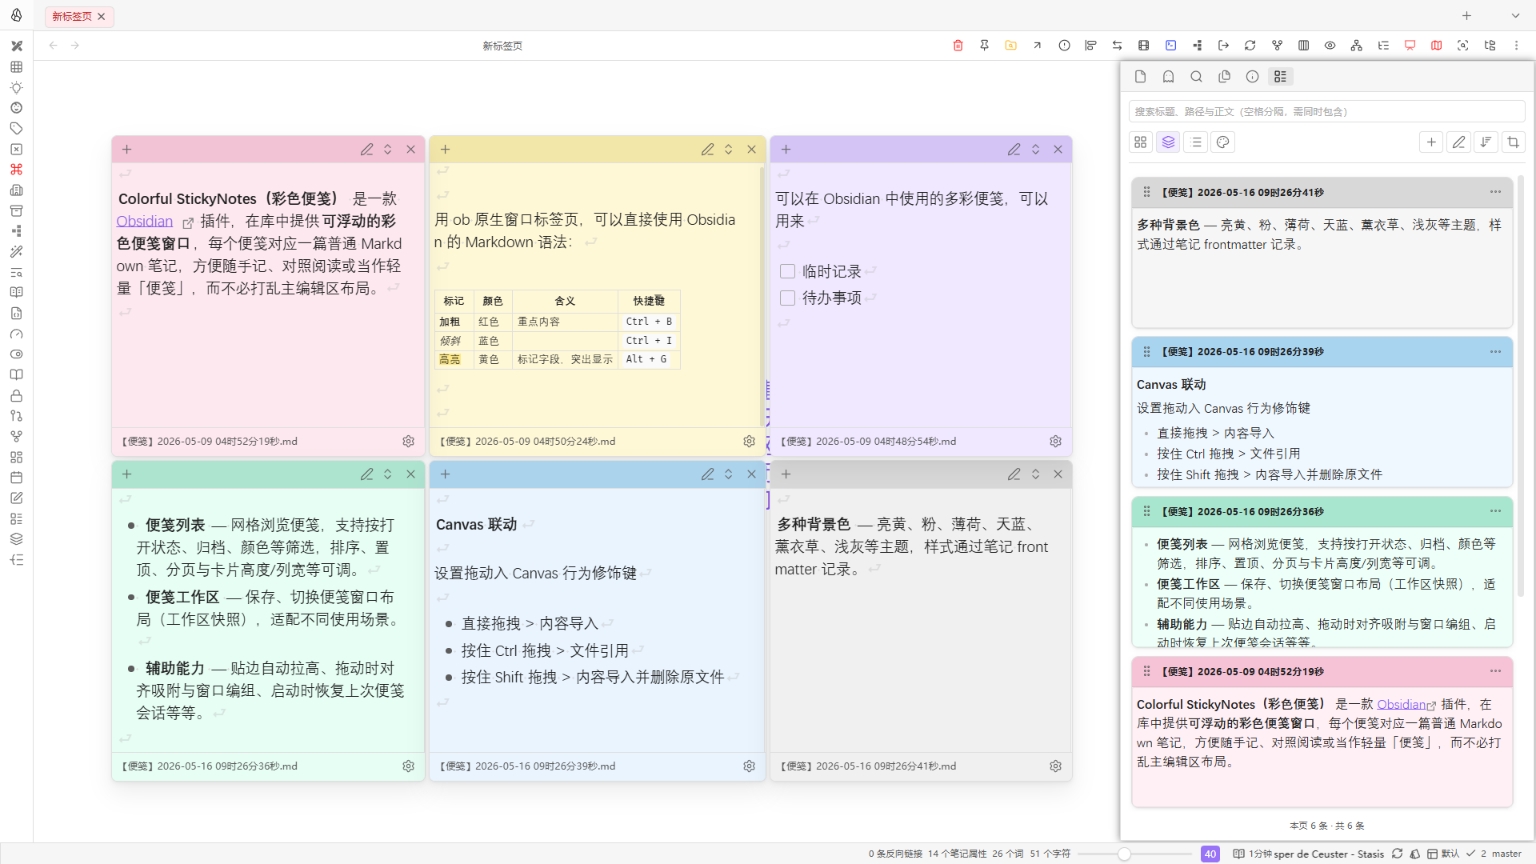The width and height of the screenshot is (1536, 864).
Task: Click the lightbulb icon in left ribbon
Action: pos(16,87)
